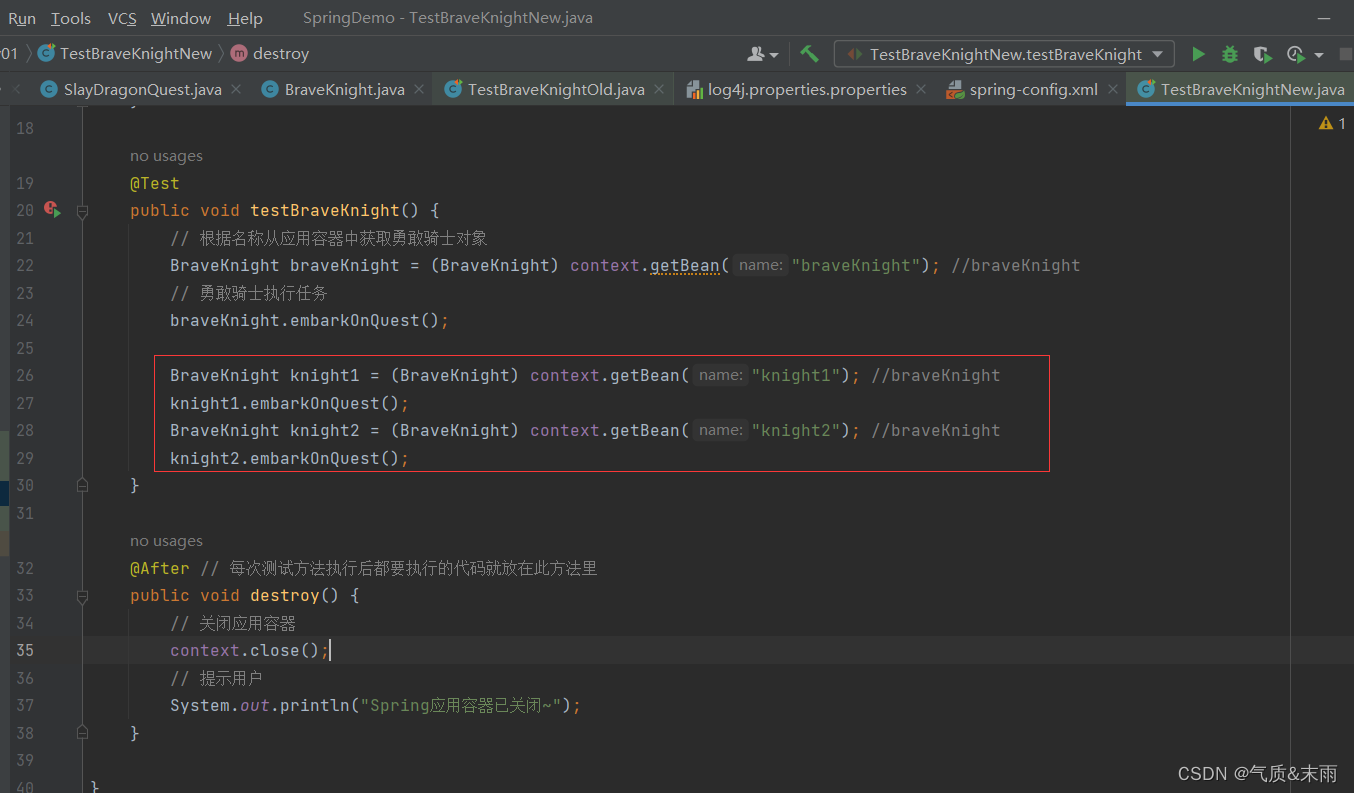
Task: Click the method icon beside destroy breadcrumb
Action: [239, 53]
